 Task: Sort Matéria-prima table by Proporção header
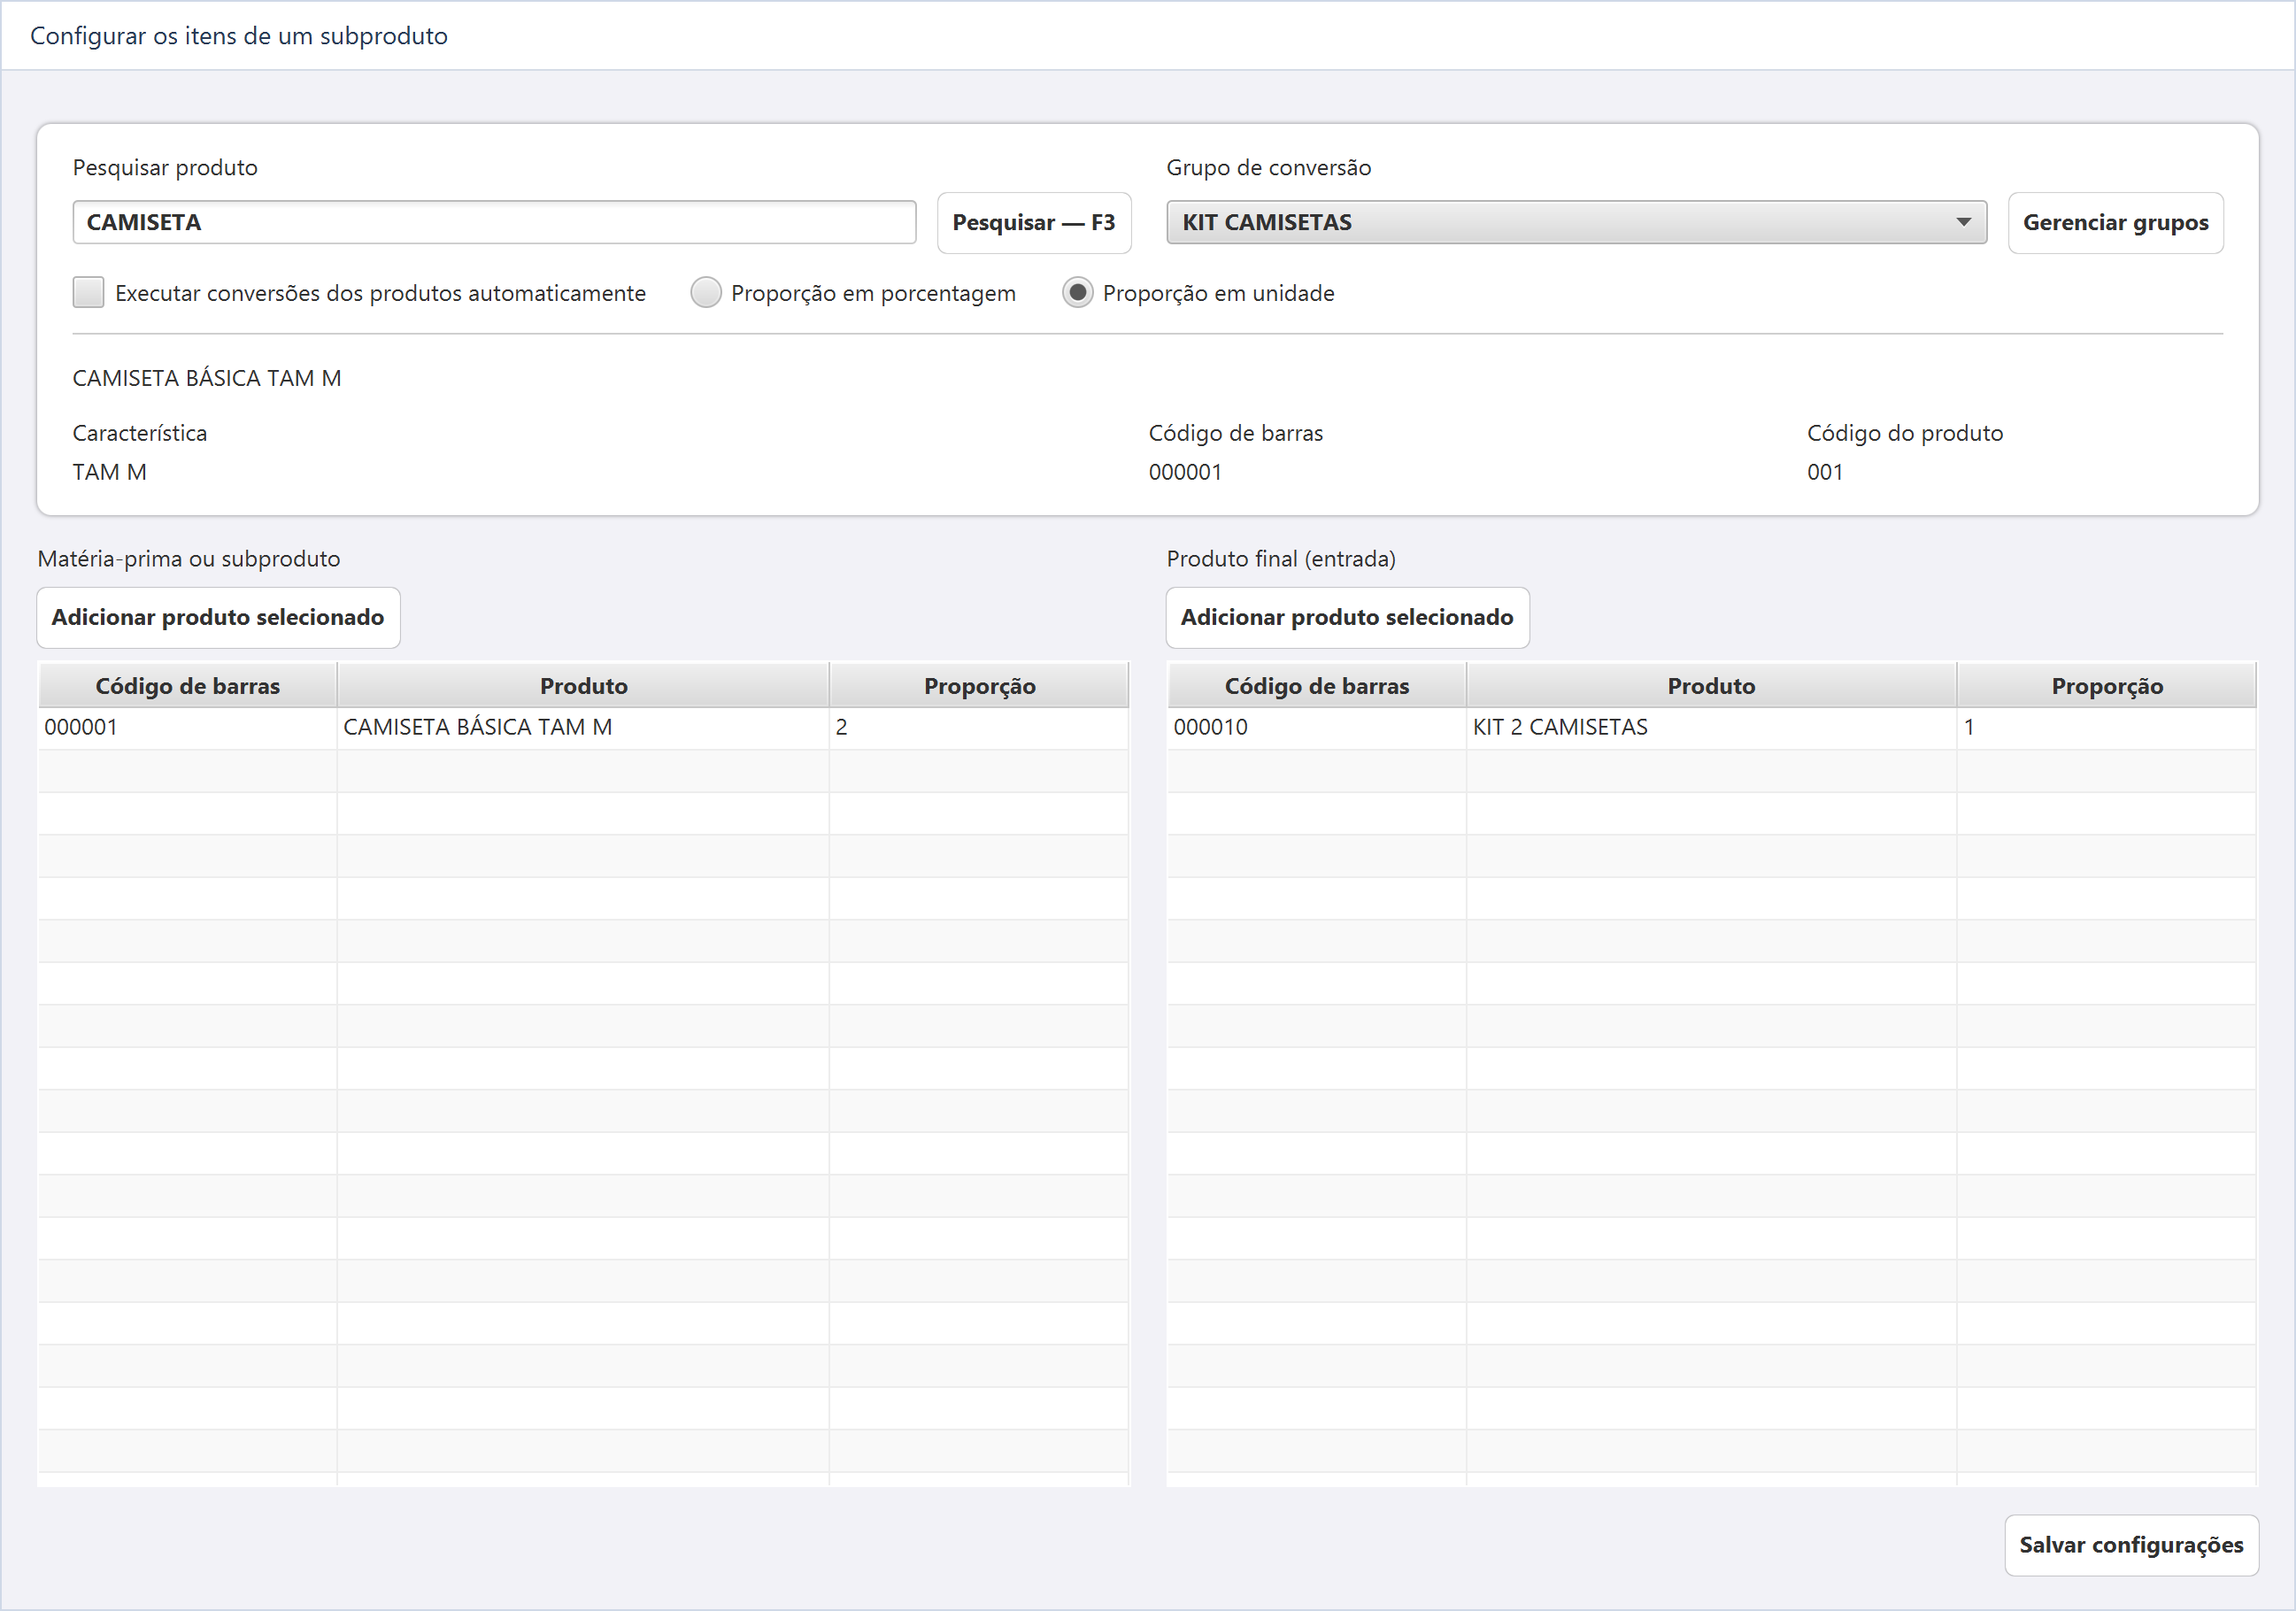(979, 686)
